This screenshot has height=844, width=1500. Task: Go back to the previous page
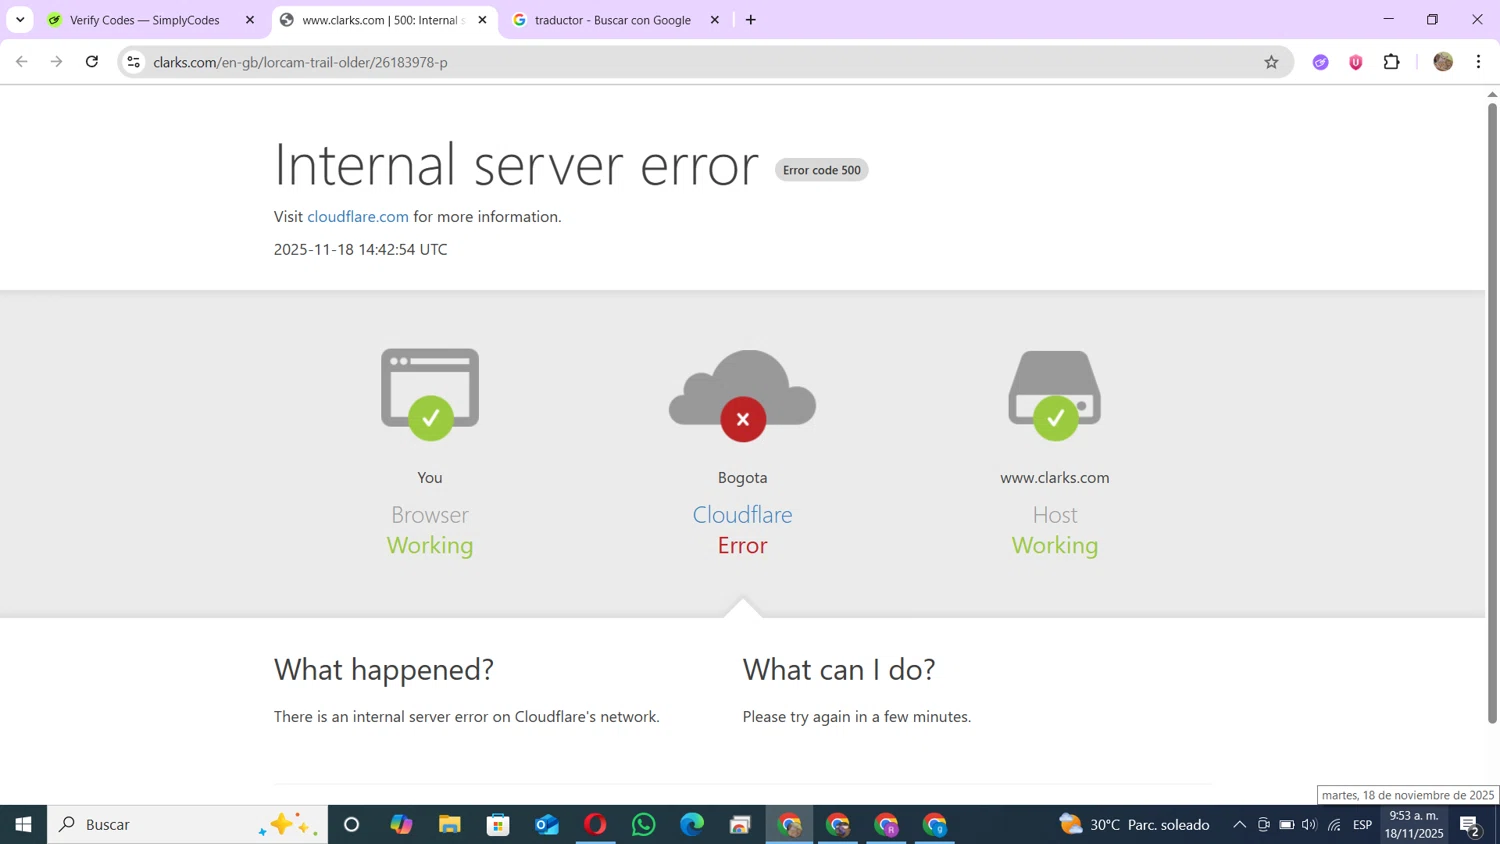click(x=22, y=62)
